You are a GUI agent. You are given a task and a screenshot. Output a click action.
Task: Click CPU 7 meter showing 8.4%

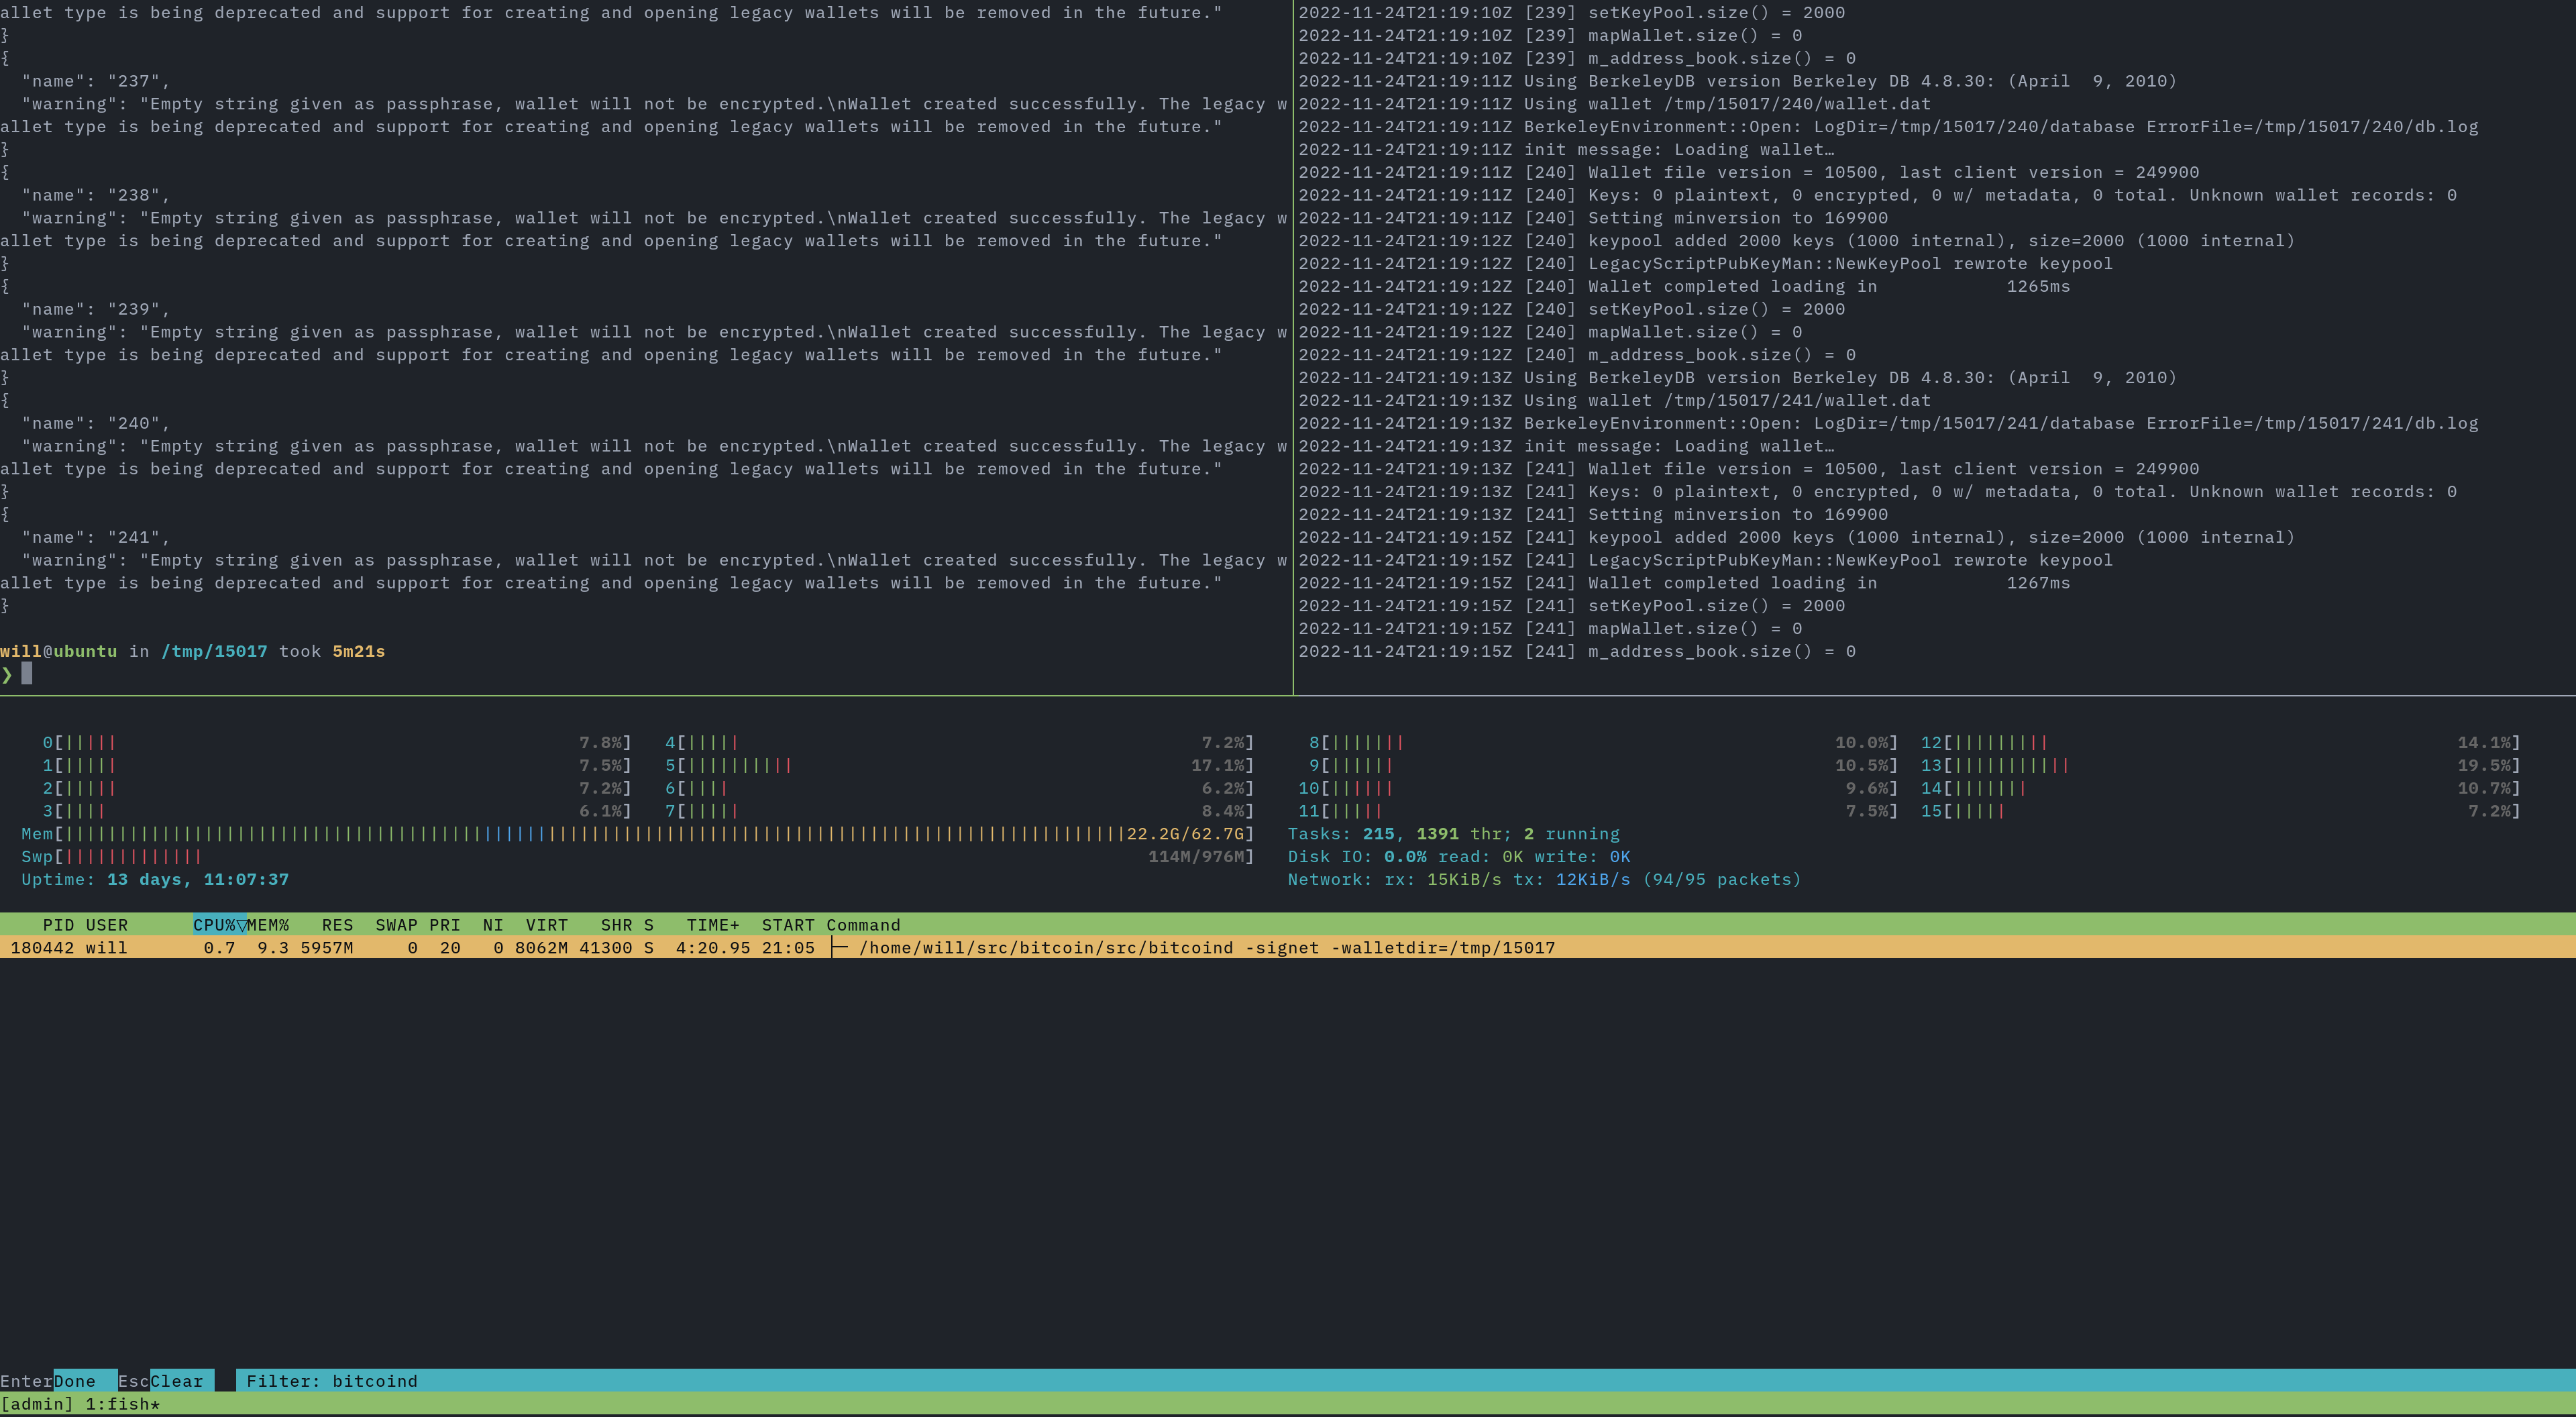pyautogui.click(x=959, y=811)
